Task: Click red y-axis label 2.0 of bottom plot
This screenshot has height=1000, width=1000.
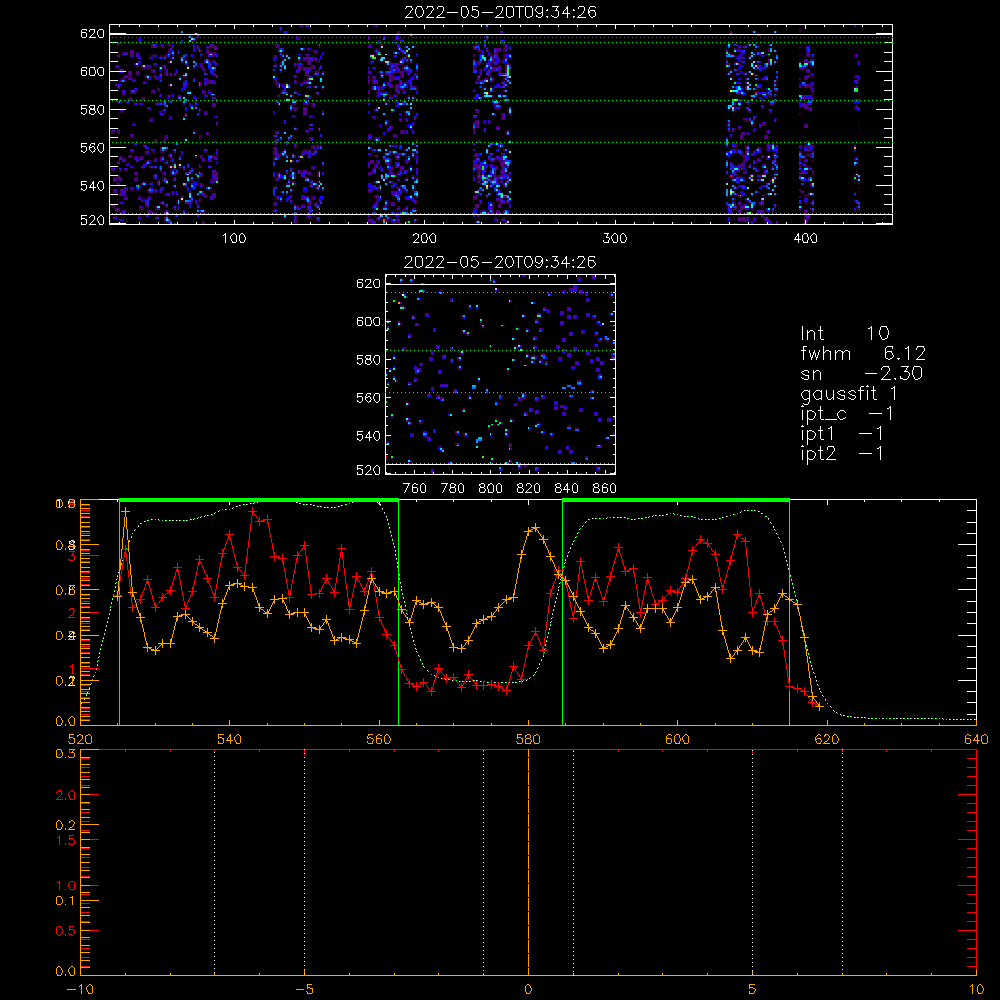Action: click(x=66, y=795)
